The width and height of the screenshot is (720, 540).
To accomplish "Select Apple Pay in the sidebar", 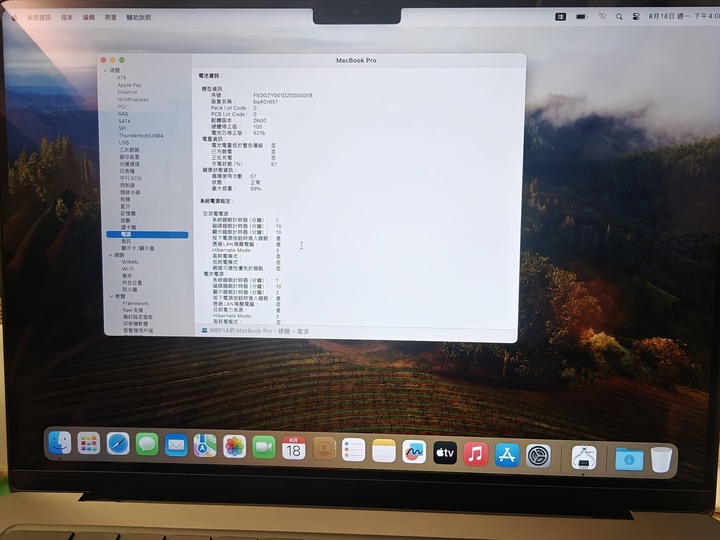I will coord(129,85).
